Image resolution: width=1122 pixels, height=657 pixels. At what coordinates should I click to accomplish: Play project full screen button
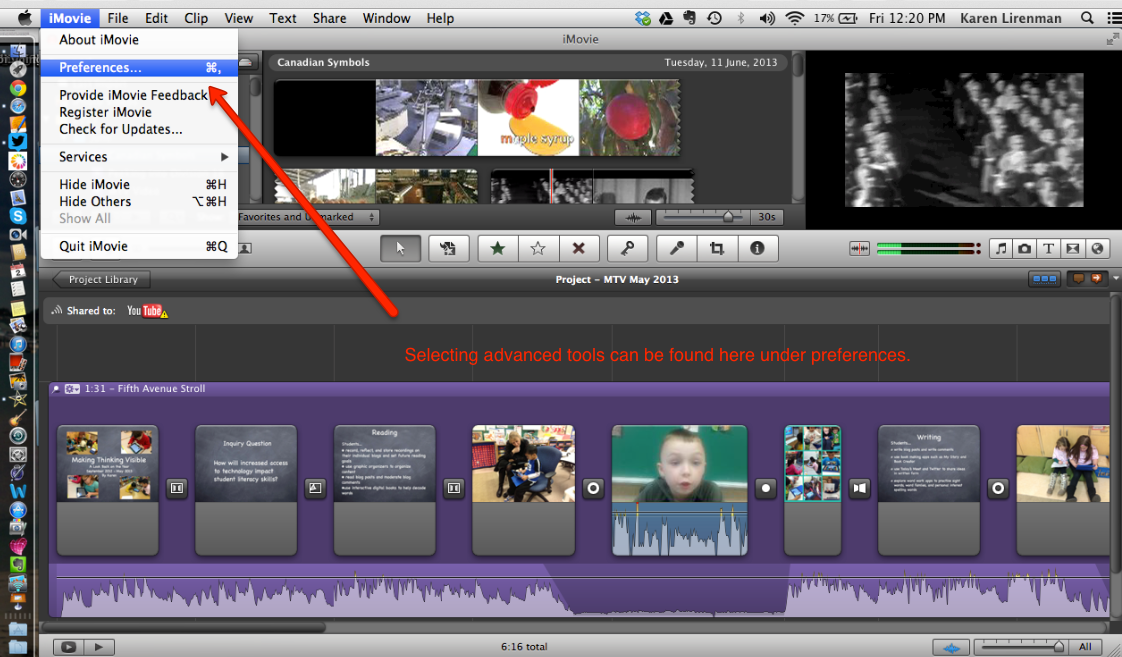pos(69,647)
